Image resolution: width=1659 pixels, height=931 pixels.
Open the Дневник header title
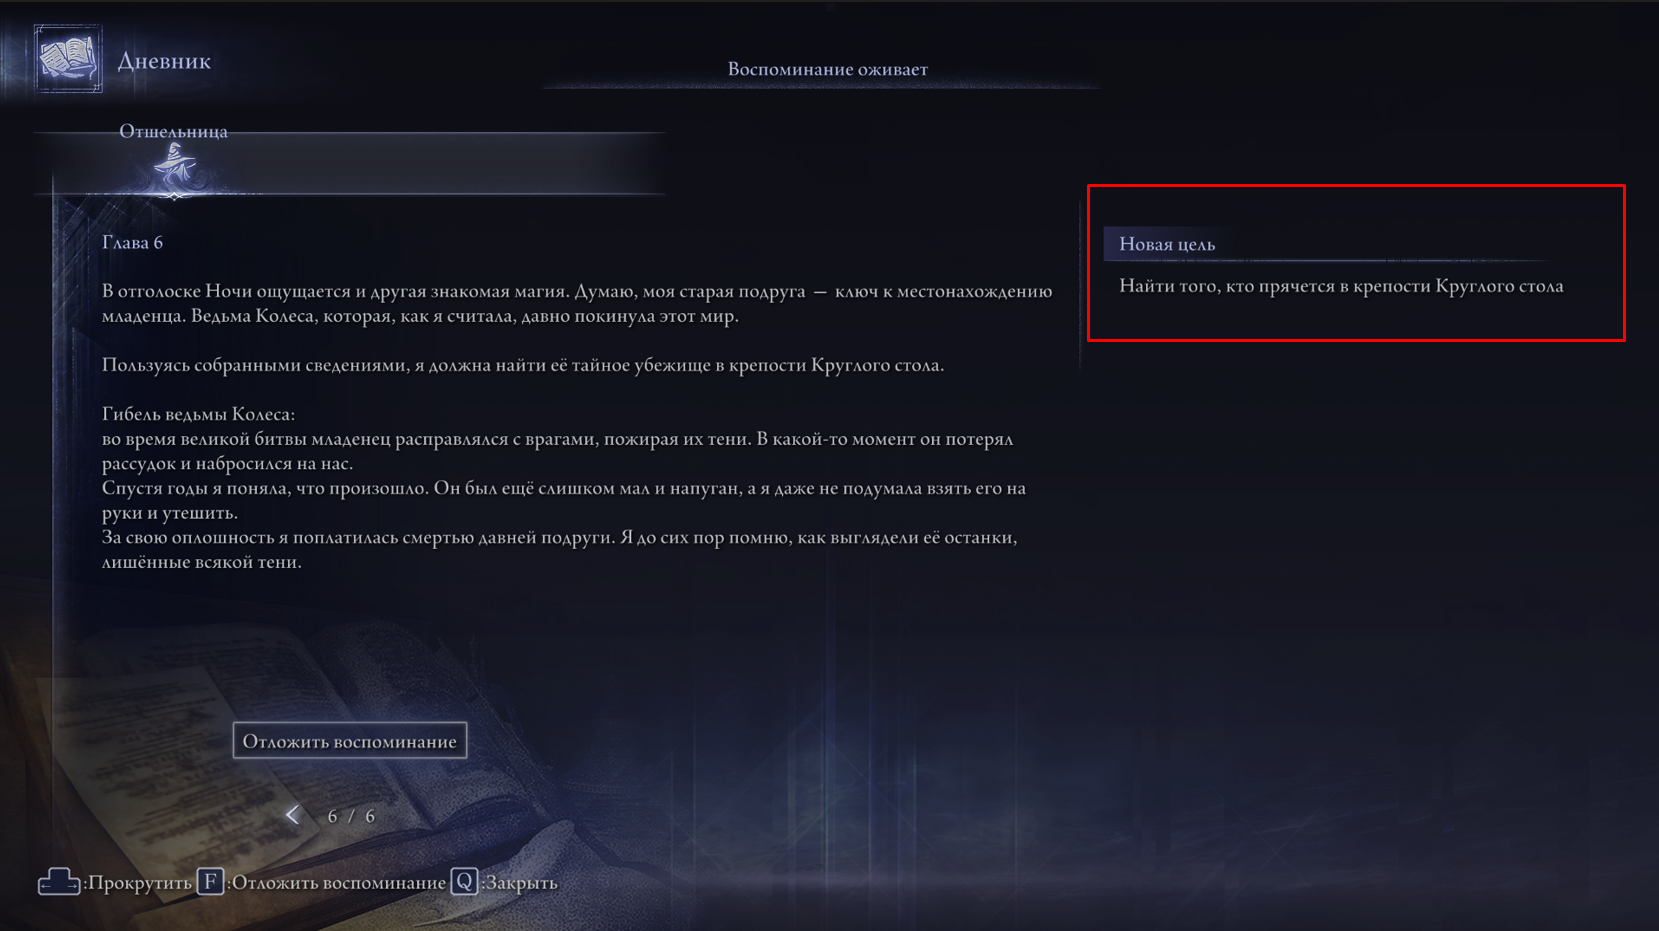(x=164, y=61)
